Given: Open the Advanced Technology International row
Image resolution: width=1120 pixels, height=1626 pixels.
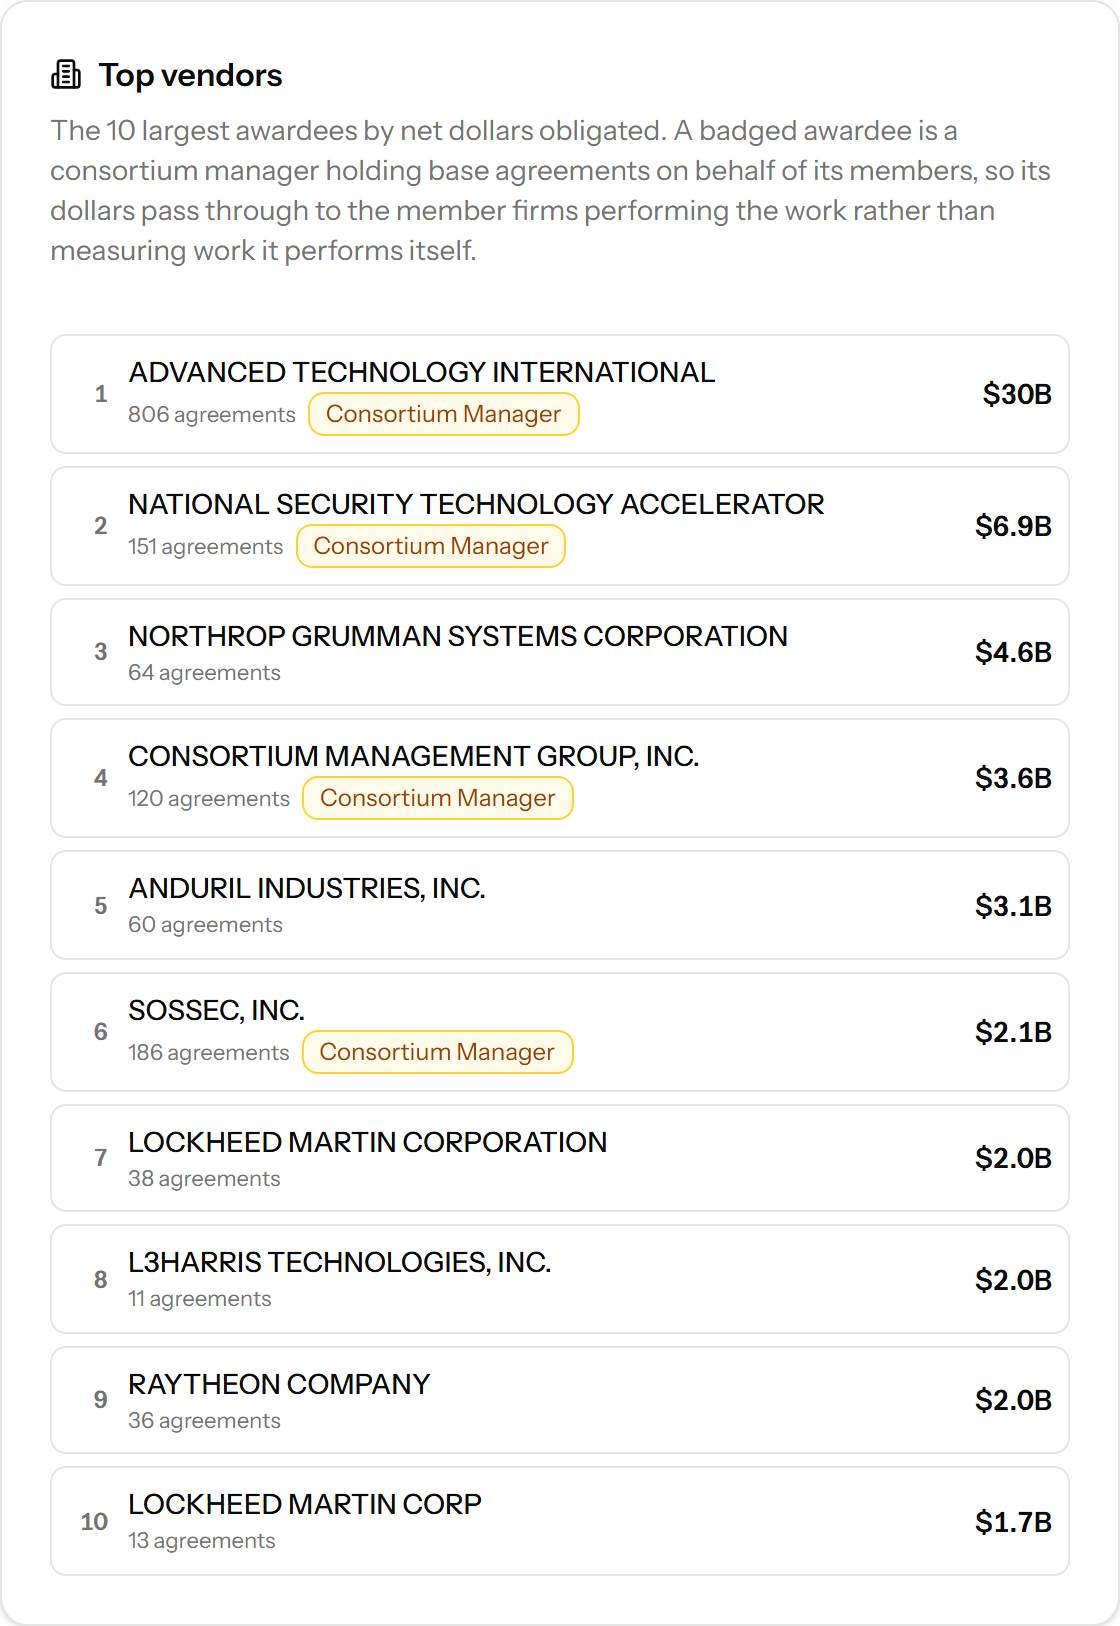Looking at the screenshot, I should coord(560,394).
